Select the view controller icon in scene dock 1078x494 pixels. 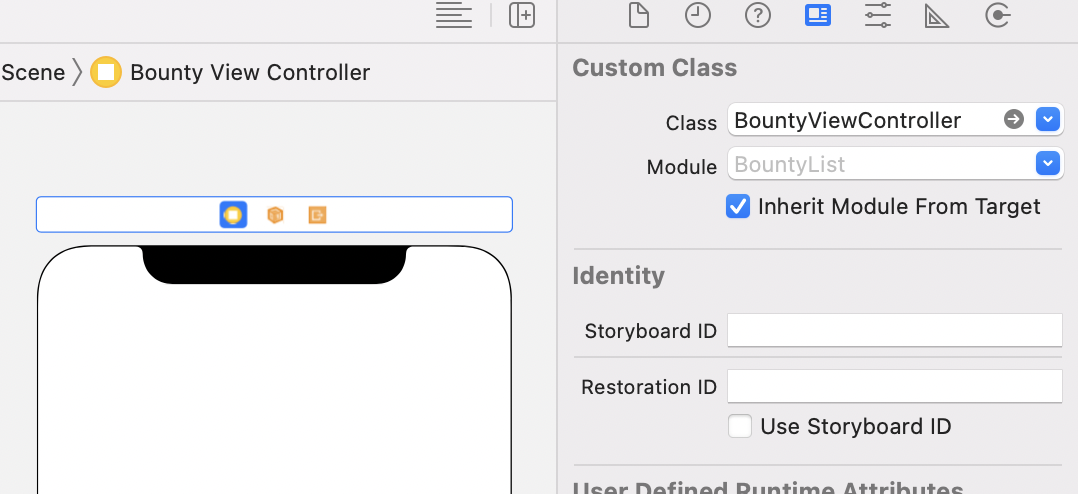(233, 215)
